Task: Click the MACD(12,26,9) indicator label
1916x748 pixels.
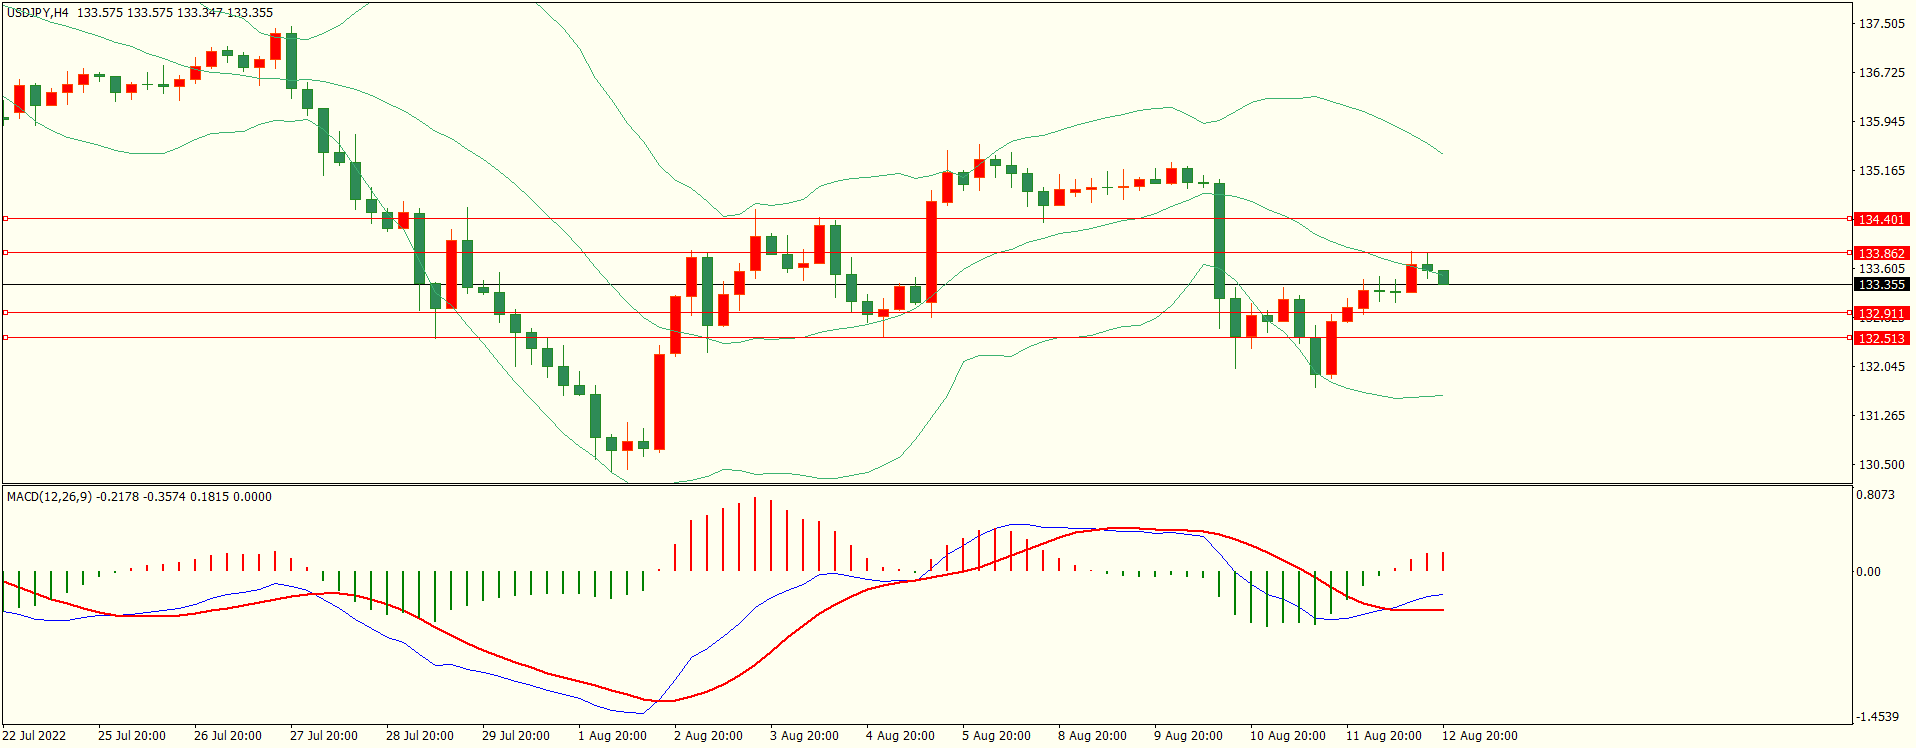Action: pyautogui.click(x=49, y=496)
